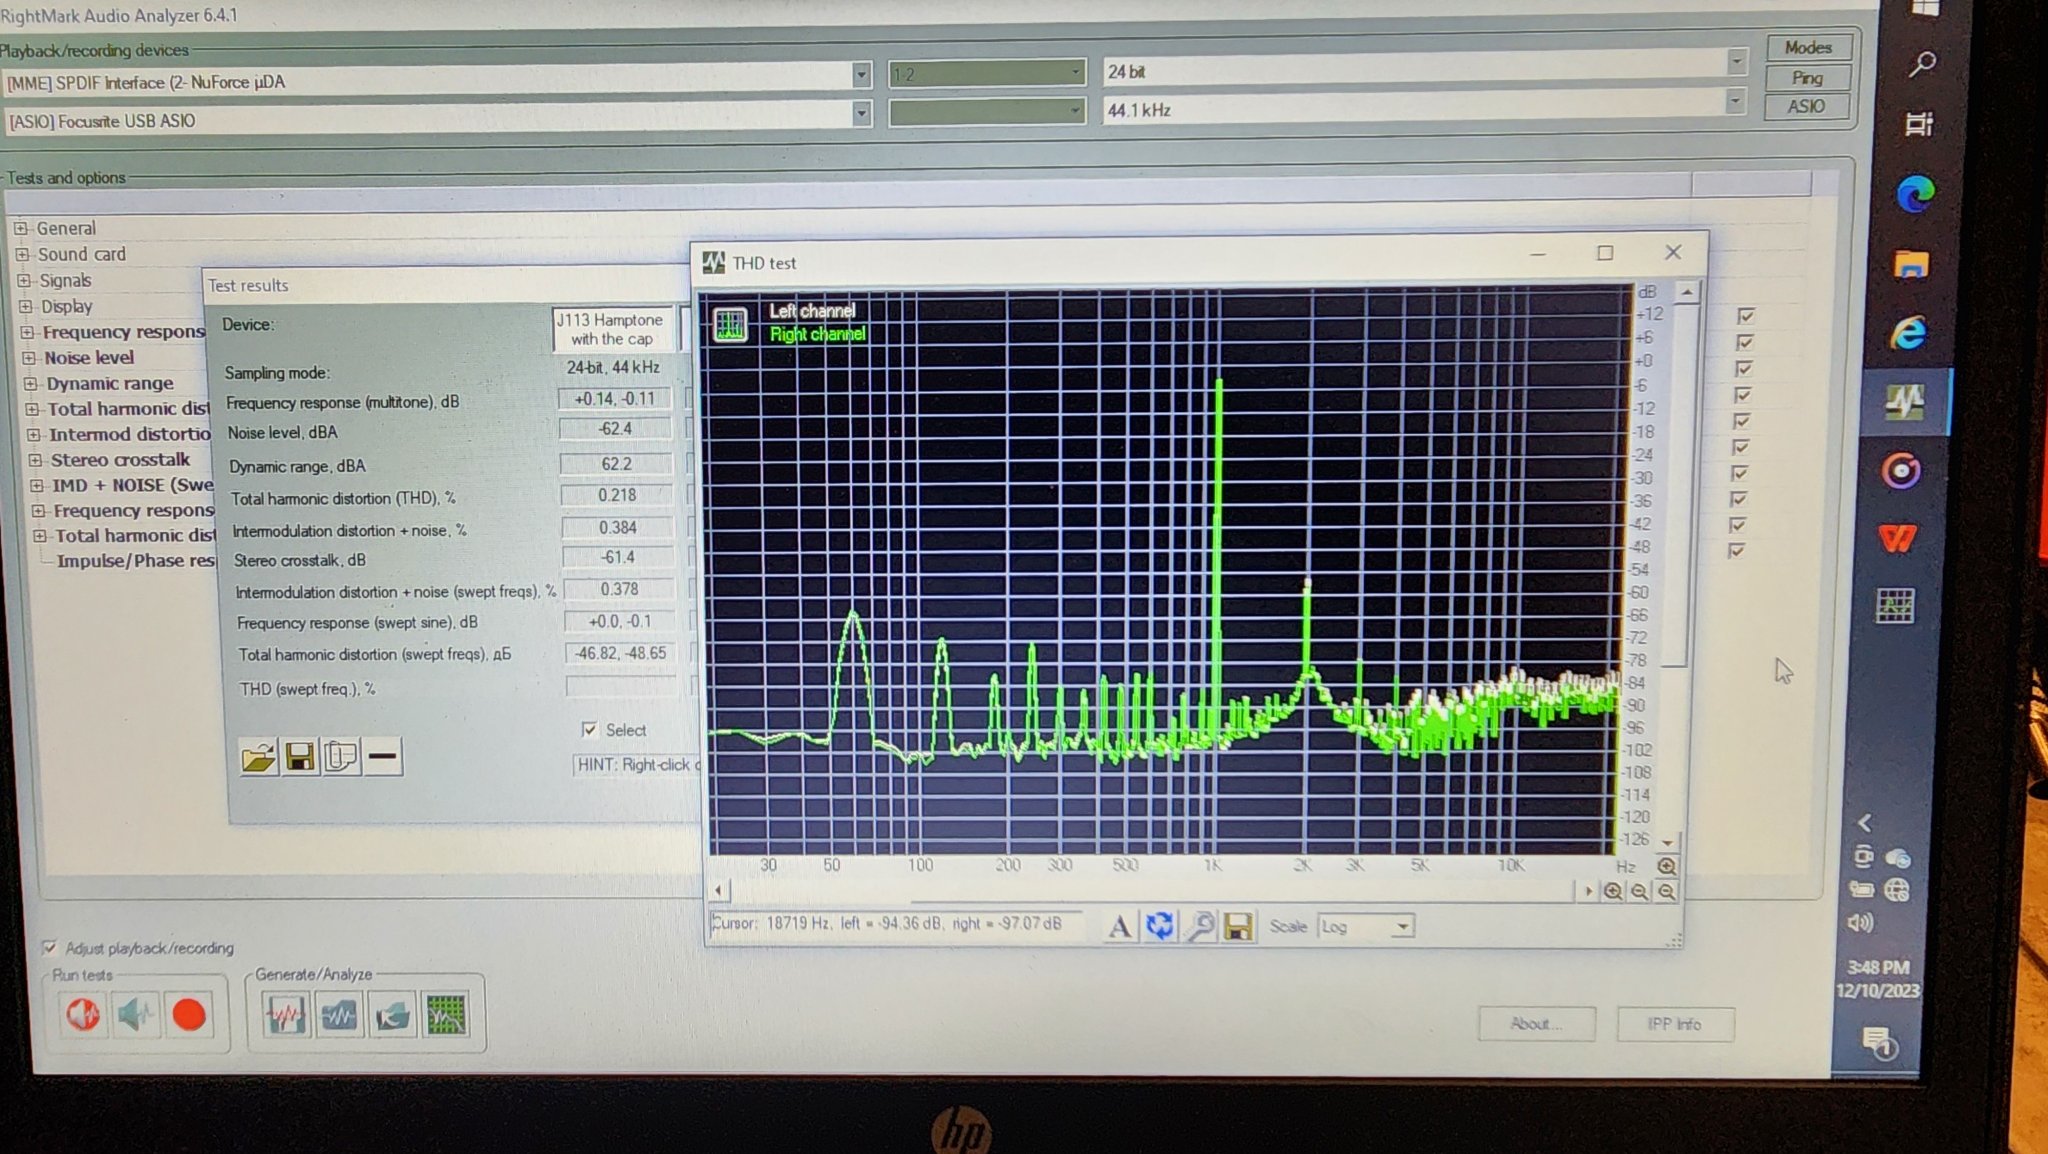Save results floppy icon in Test results

pos(300,757)
